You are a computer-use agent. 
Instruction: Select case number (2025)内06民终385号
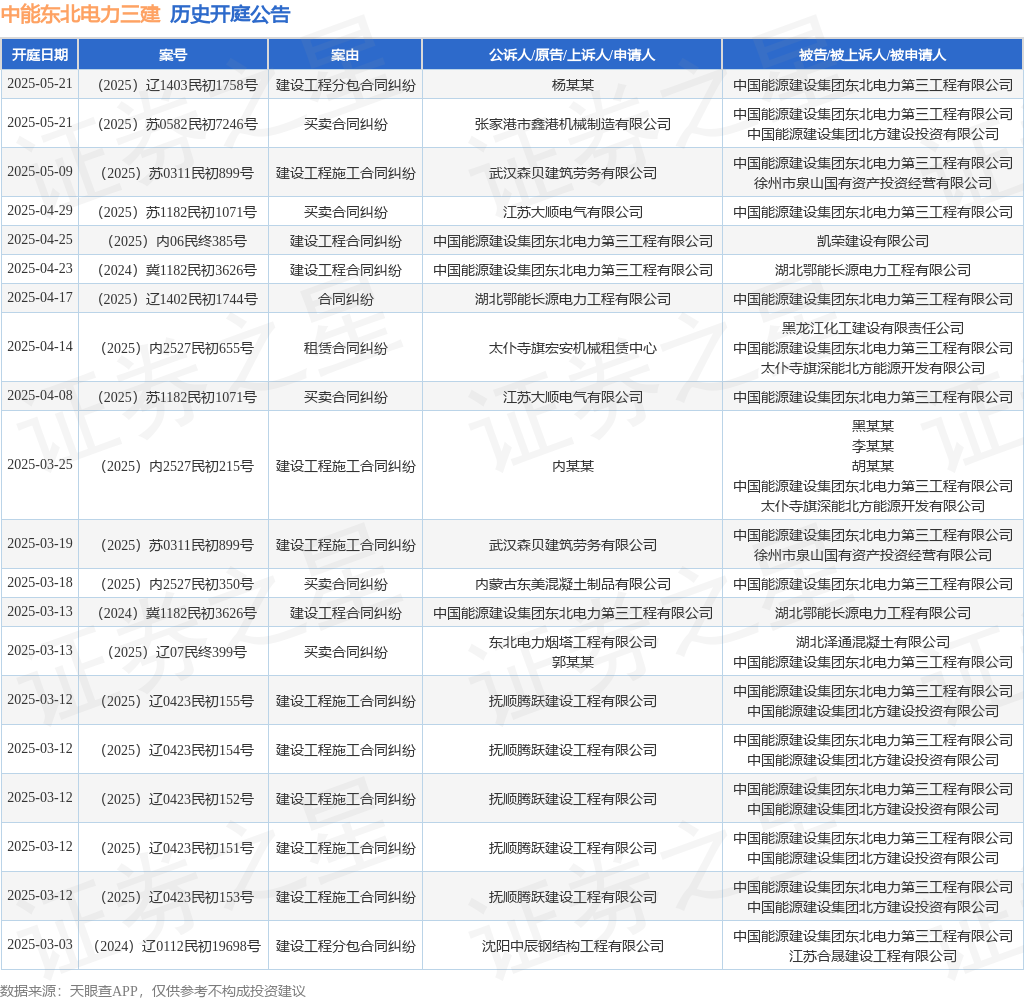[176, 241]
